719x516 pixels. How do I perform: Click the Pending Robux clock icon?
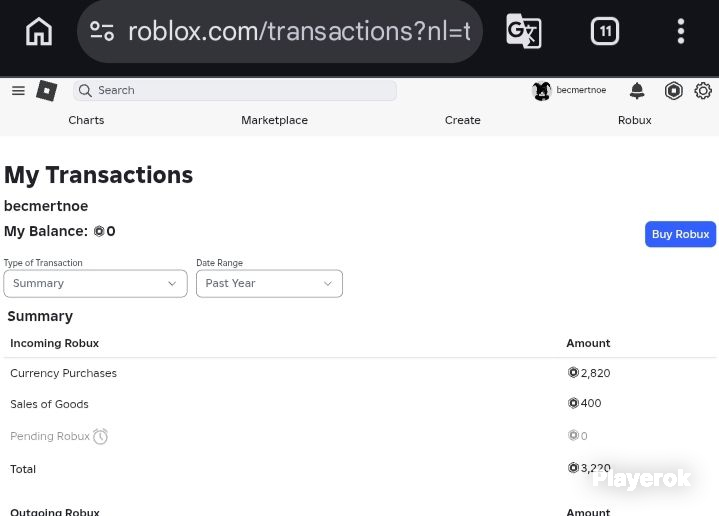point(100,436)
